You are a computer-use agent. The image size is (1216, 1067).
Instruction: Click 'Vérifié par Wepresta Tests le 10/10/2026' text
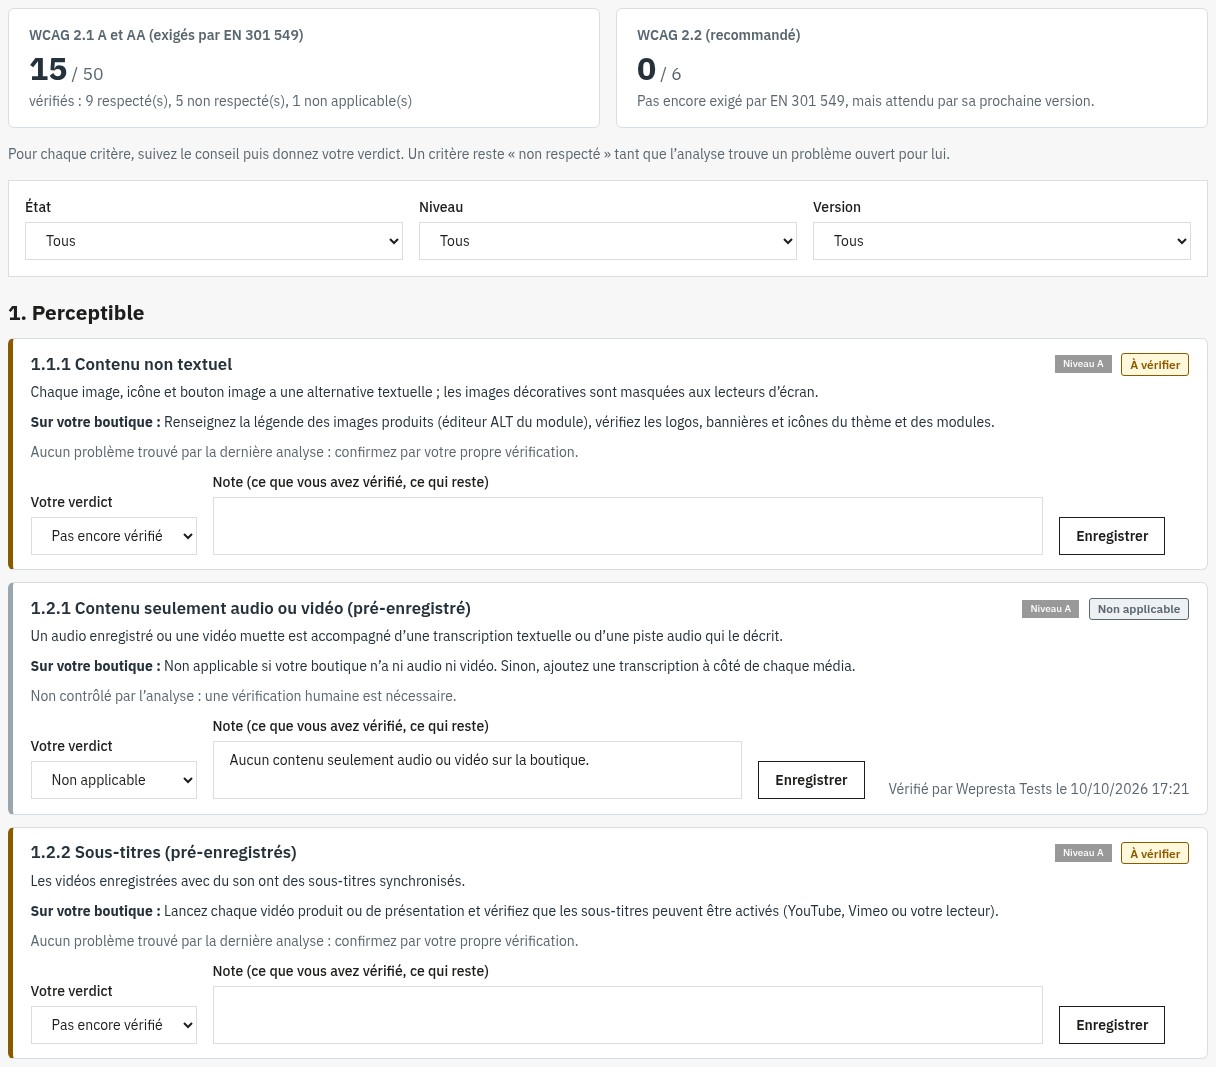click(x=1039, y=789)
